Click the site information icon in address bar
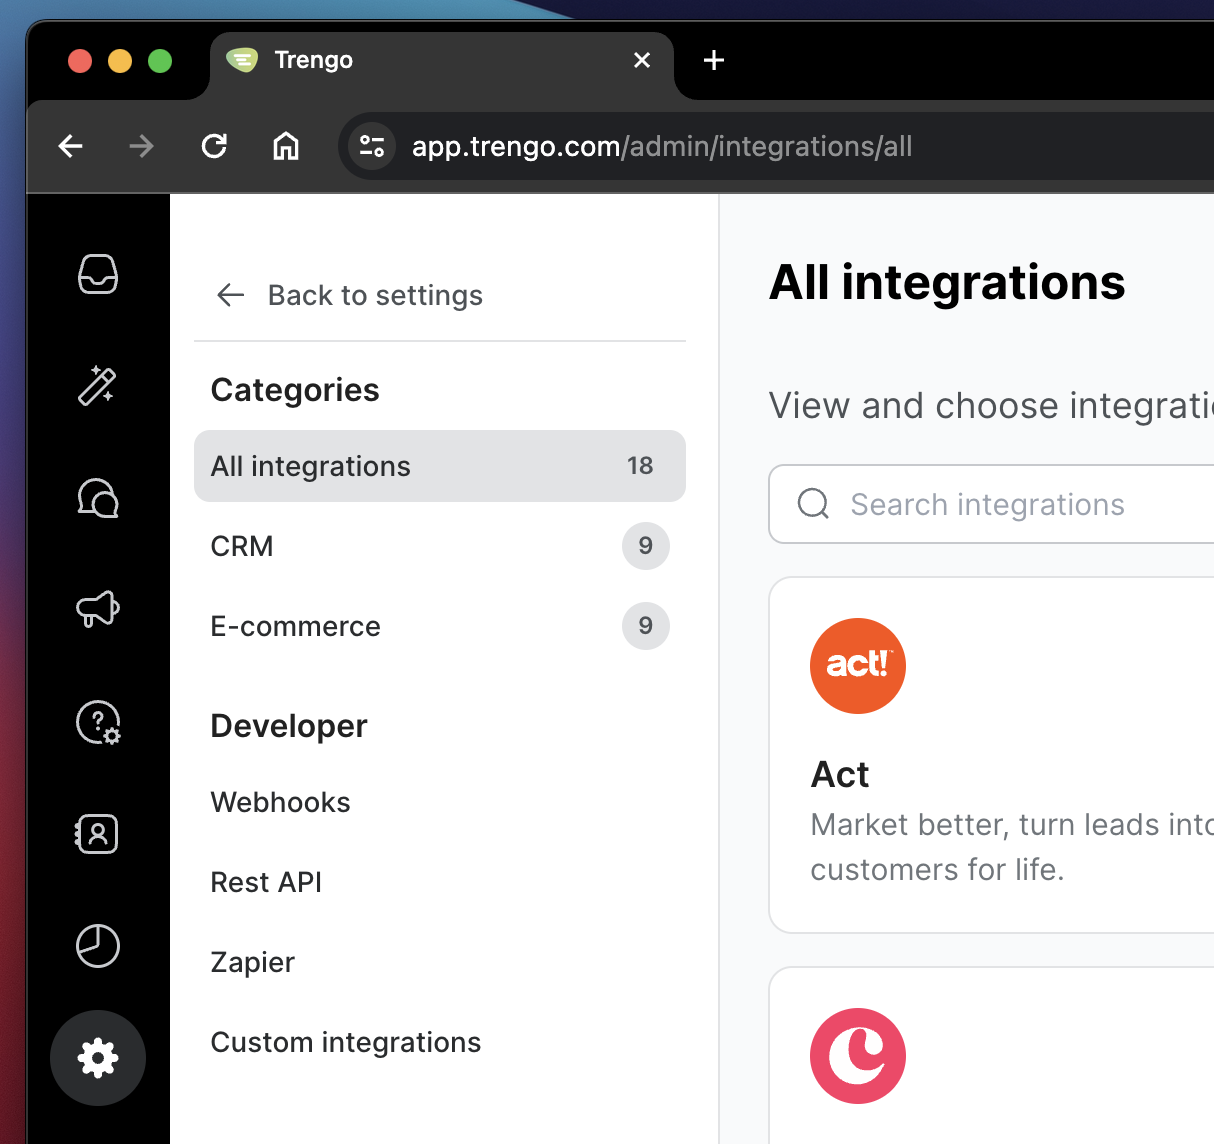Viewport: 1214px width, 1144px height. click(x=372, y=146)
